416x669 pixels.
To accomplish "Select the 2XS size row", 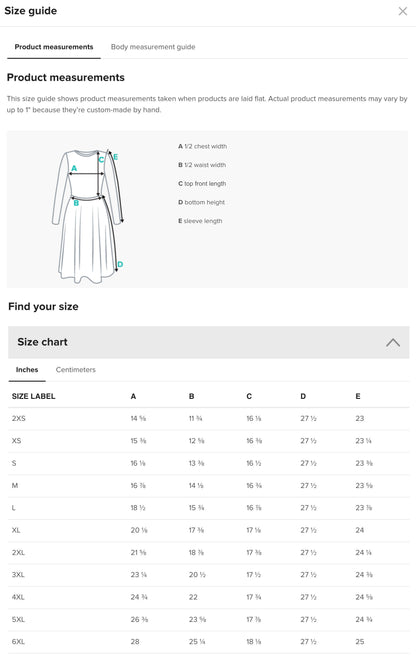I will pos(209,419).
